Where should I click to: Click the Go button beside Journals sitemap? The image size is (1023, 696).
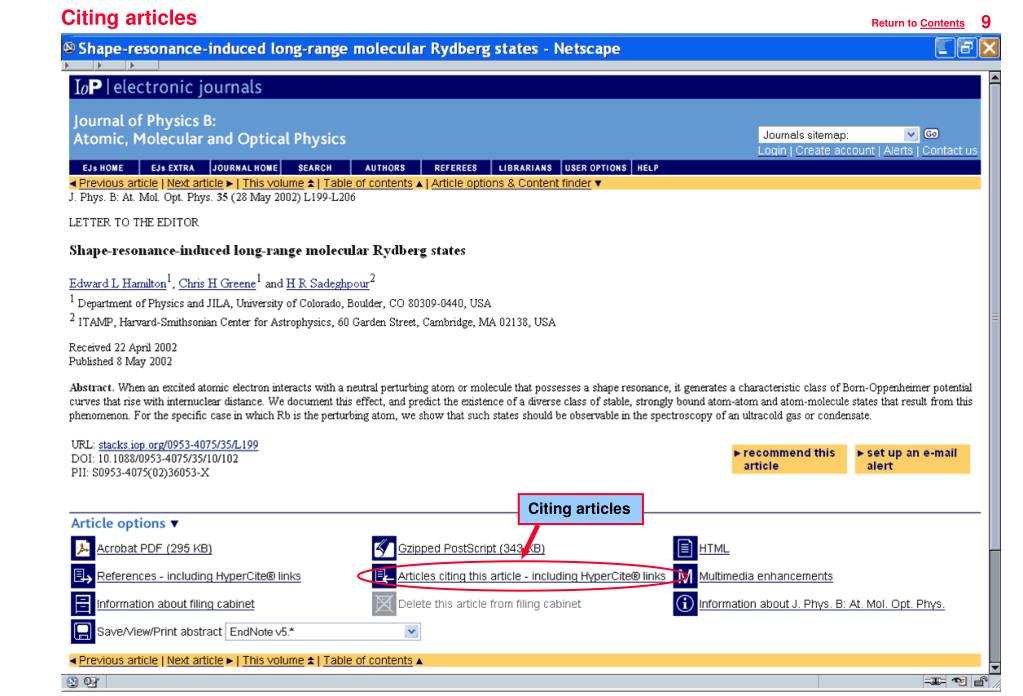pyautogui.click(x=931, y=134)
